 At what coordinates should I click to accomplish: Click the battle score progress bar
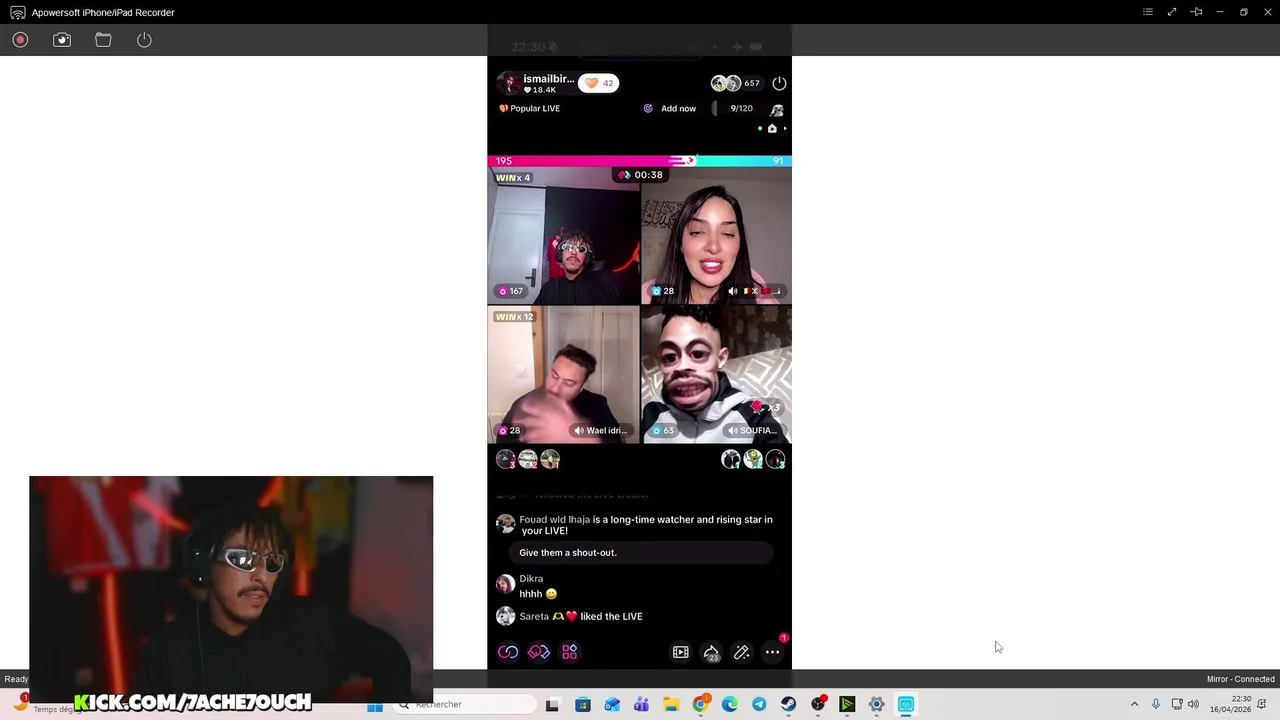click(x=639, y=160)
